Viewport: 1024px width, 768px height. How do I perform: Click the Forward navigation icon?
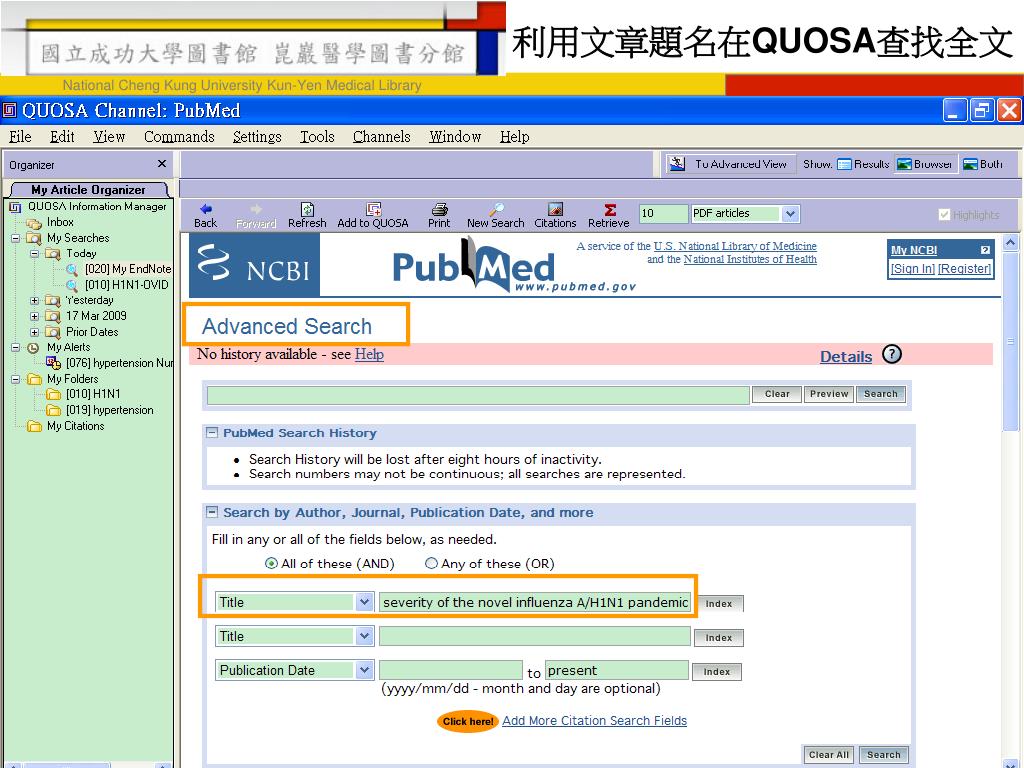(256, 209)
